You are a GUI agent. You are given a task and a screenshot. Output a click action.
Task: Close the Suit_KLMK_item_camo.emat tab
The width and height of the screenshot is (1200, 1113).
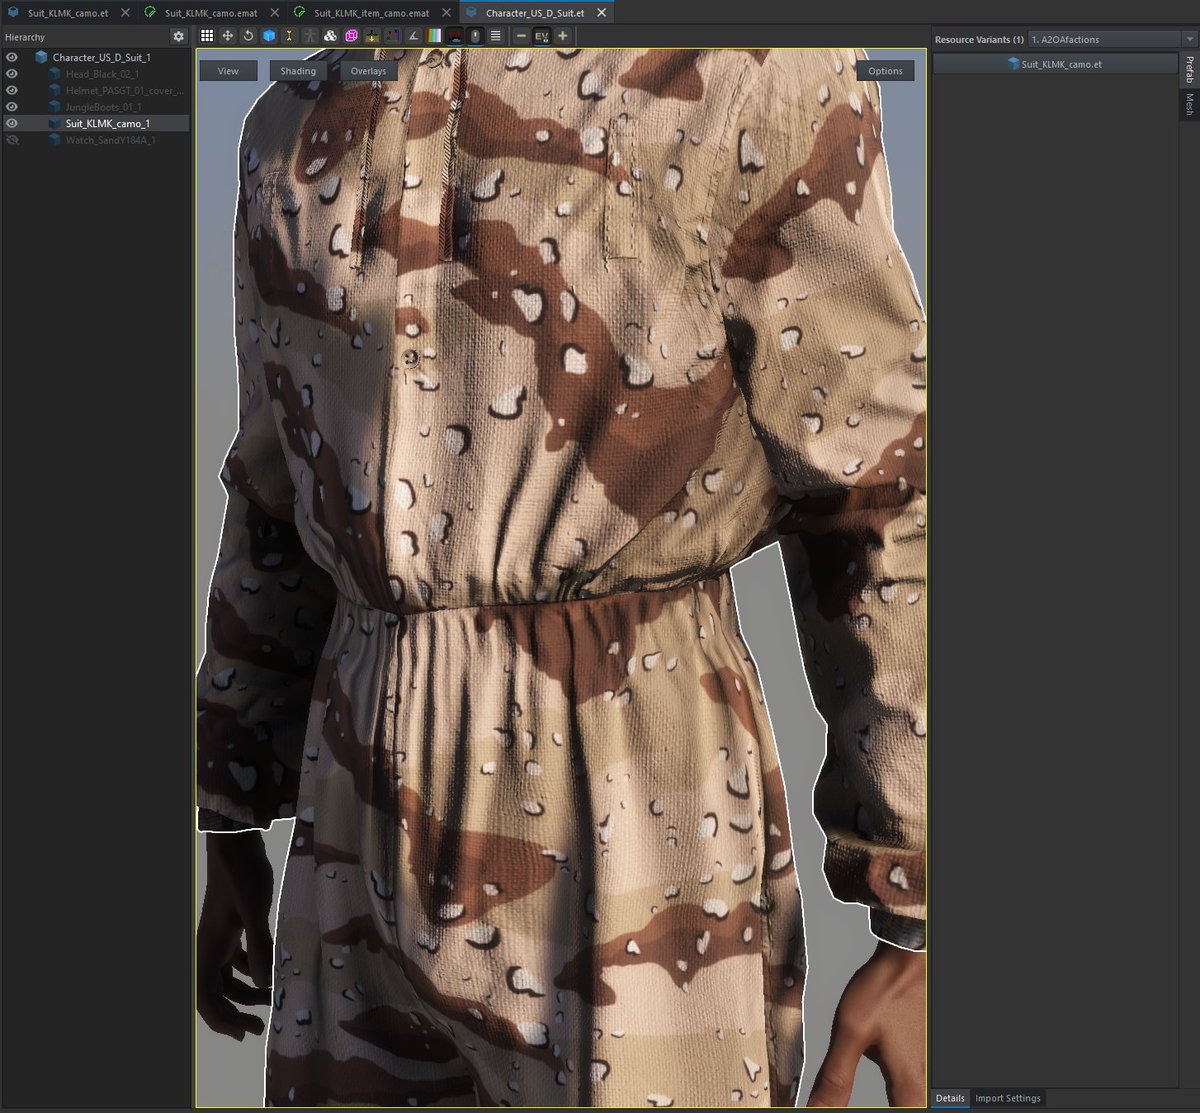tap(445, 13)
